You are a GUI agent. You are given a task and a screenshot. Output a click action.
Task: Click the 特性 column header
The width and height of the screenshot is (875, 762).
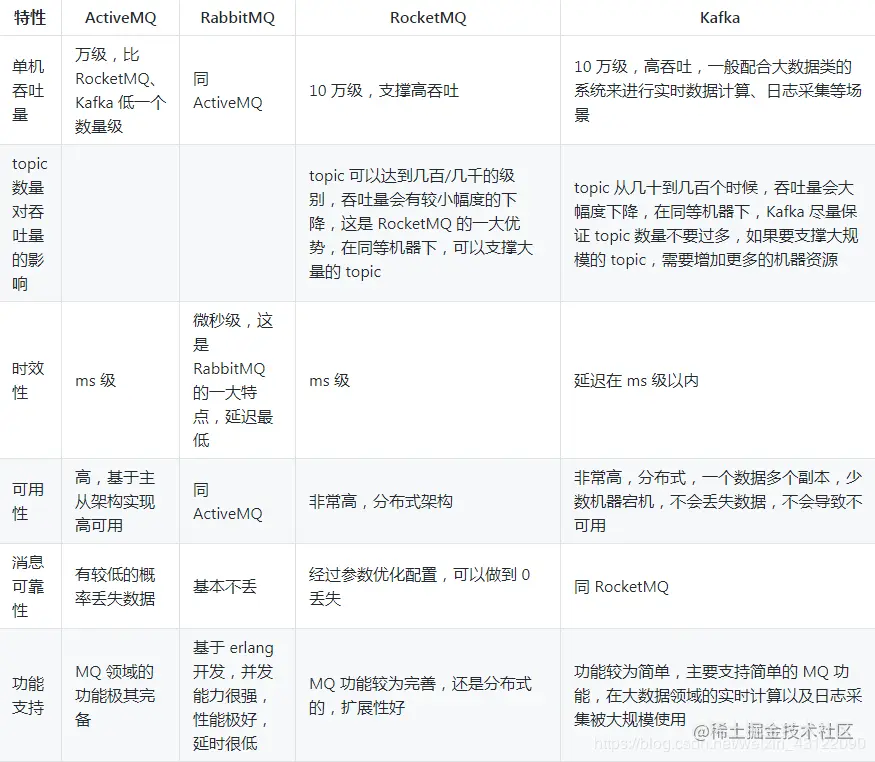pyautogui.click(x=30, y=18)
